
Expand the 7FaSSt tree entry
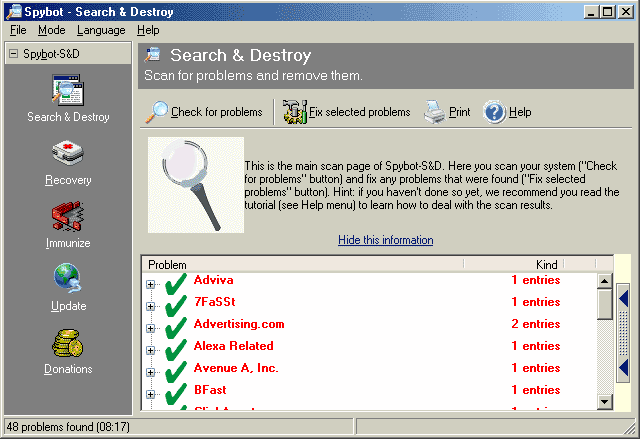tap(152, 303)
